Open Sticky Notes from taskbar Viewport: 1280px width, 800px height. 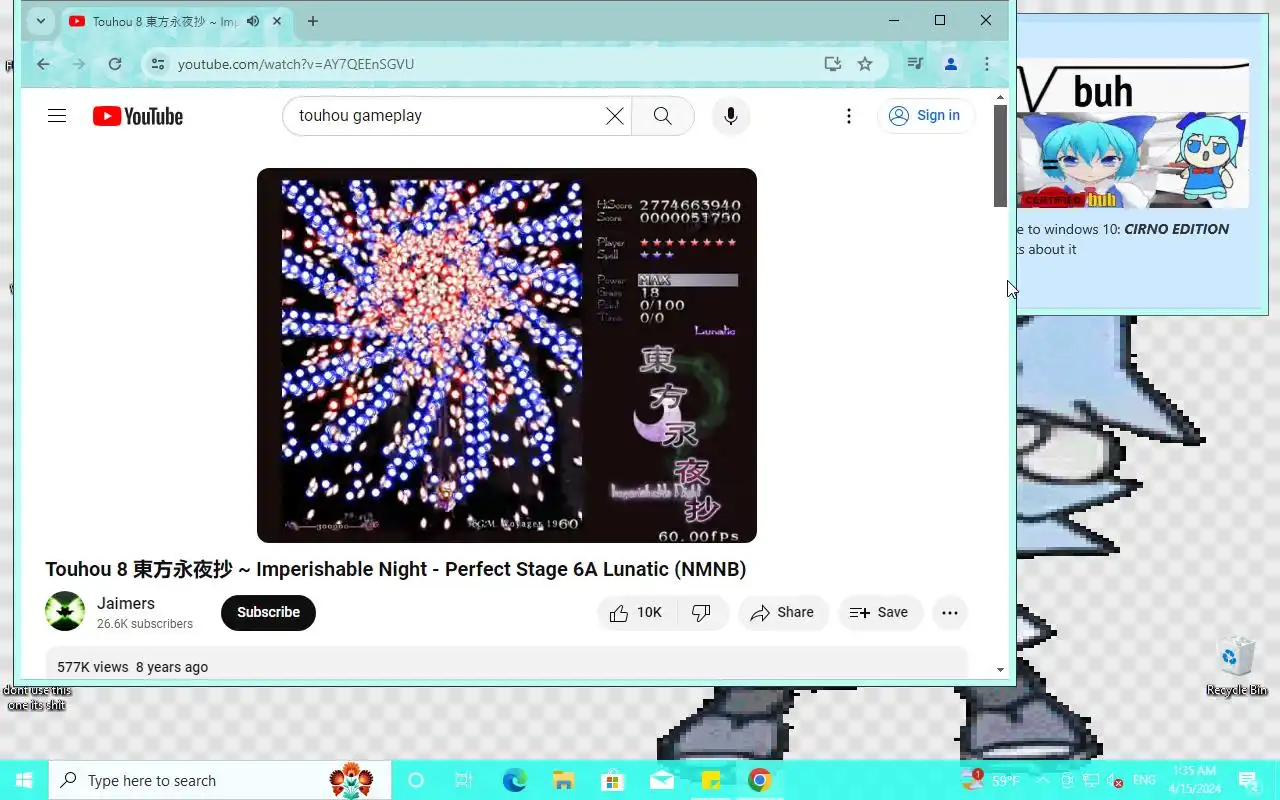(711, 780)
